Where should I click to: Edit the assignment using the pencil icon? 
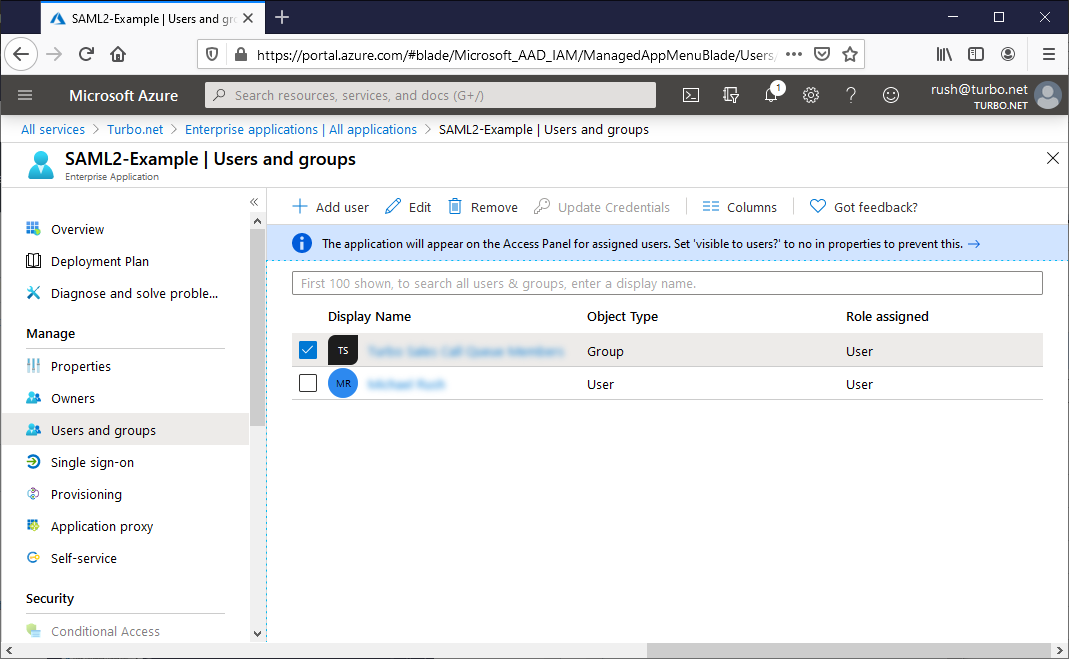pos(408,207)
